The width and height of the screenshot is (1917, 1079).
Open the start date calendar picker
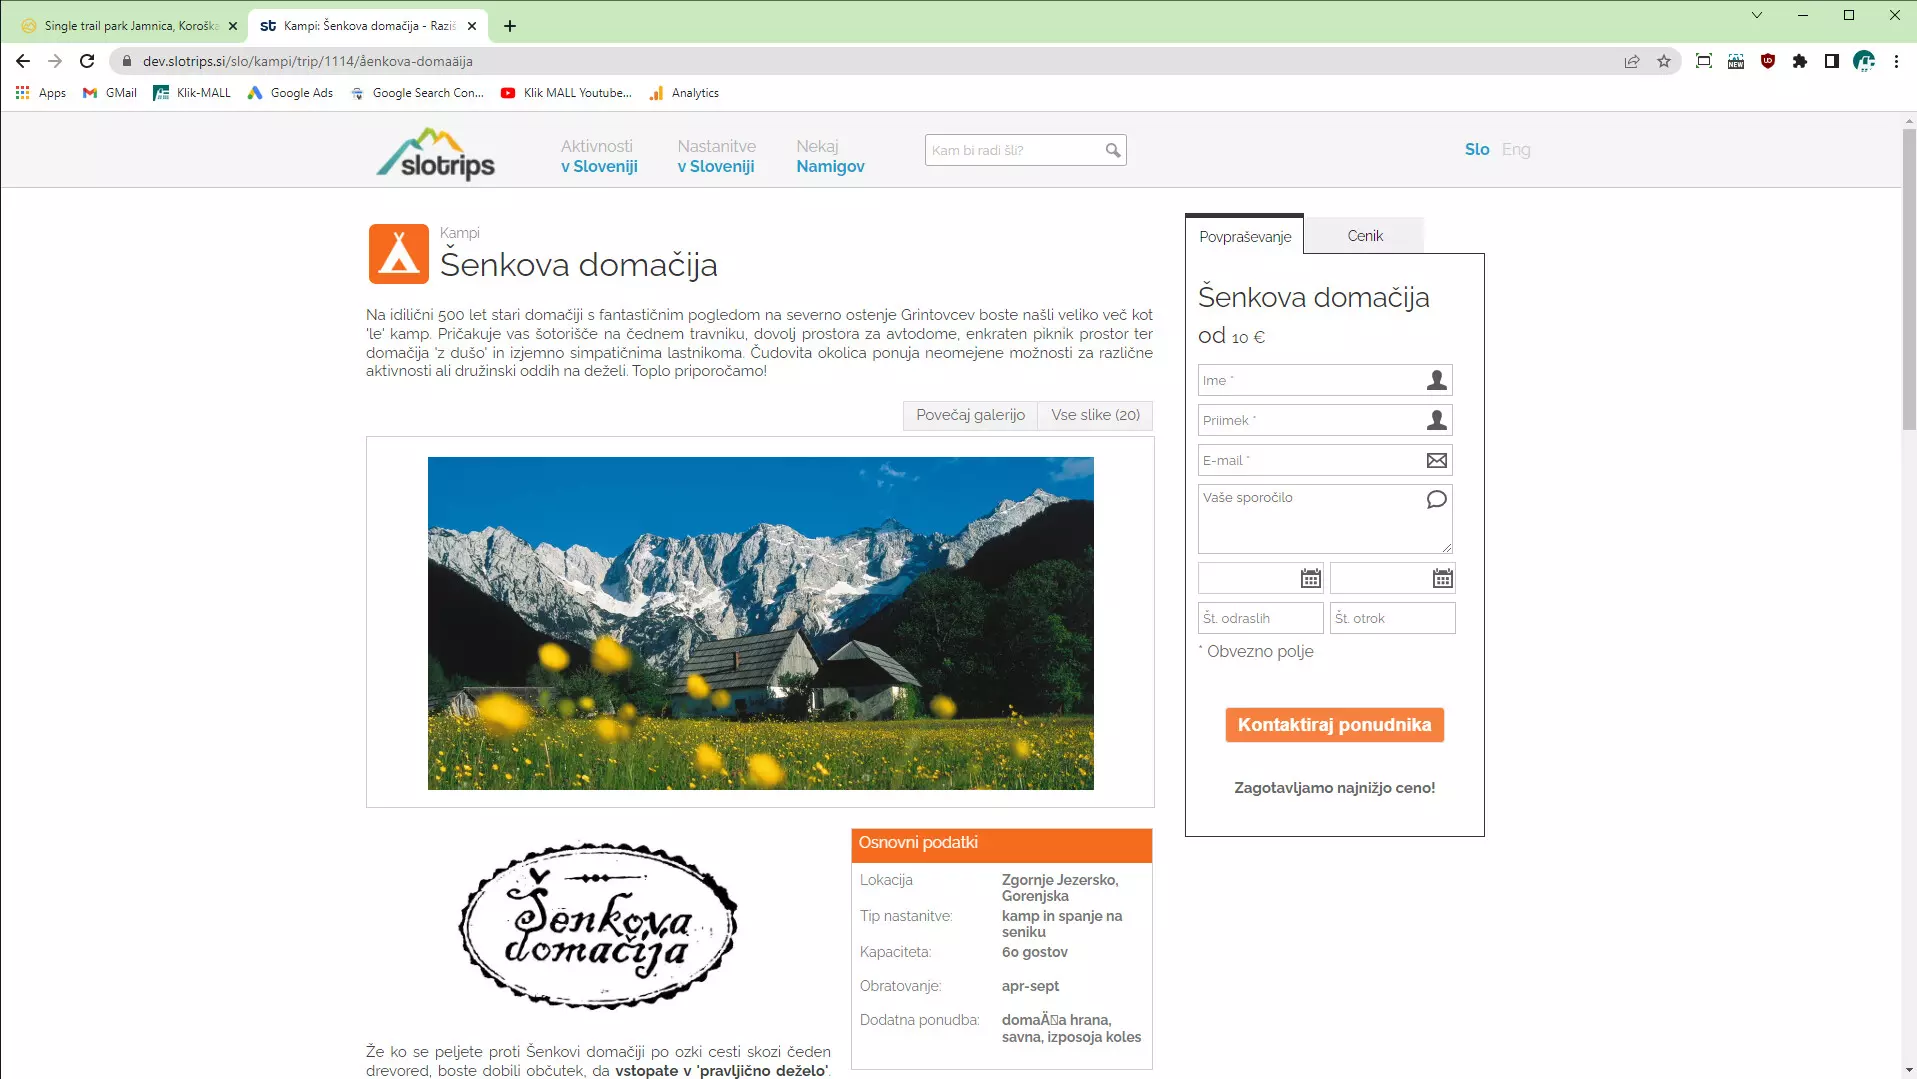click(x=1310, y=579)
